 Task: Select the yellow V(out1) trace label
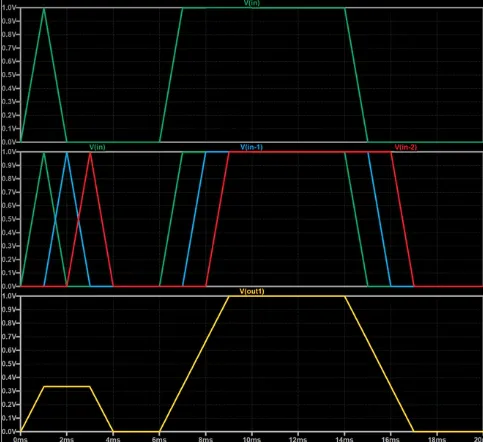(x=252, y=291)
